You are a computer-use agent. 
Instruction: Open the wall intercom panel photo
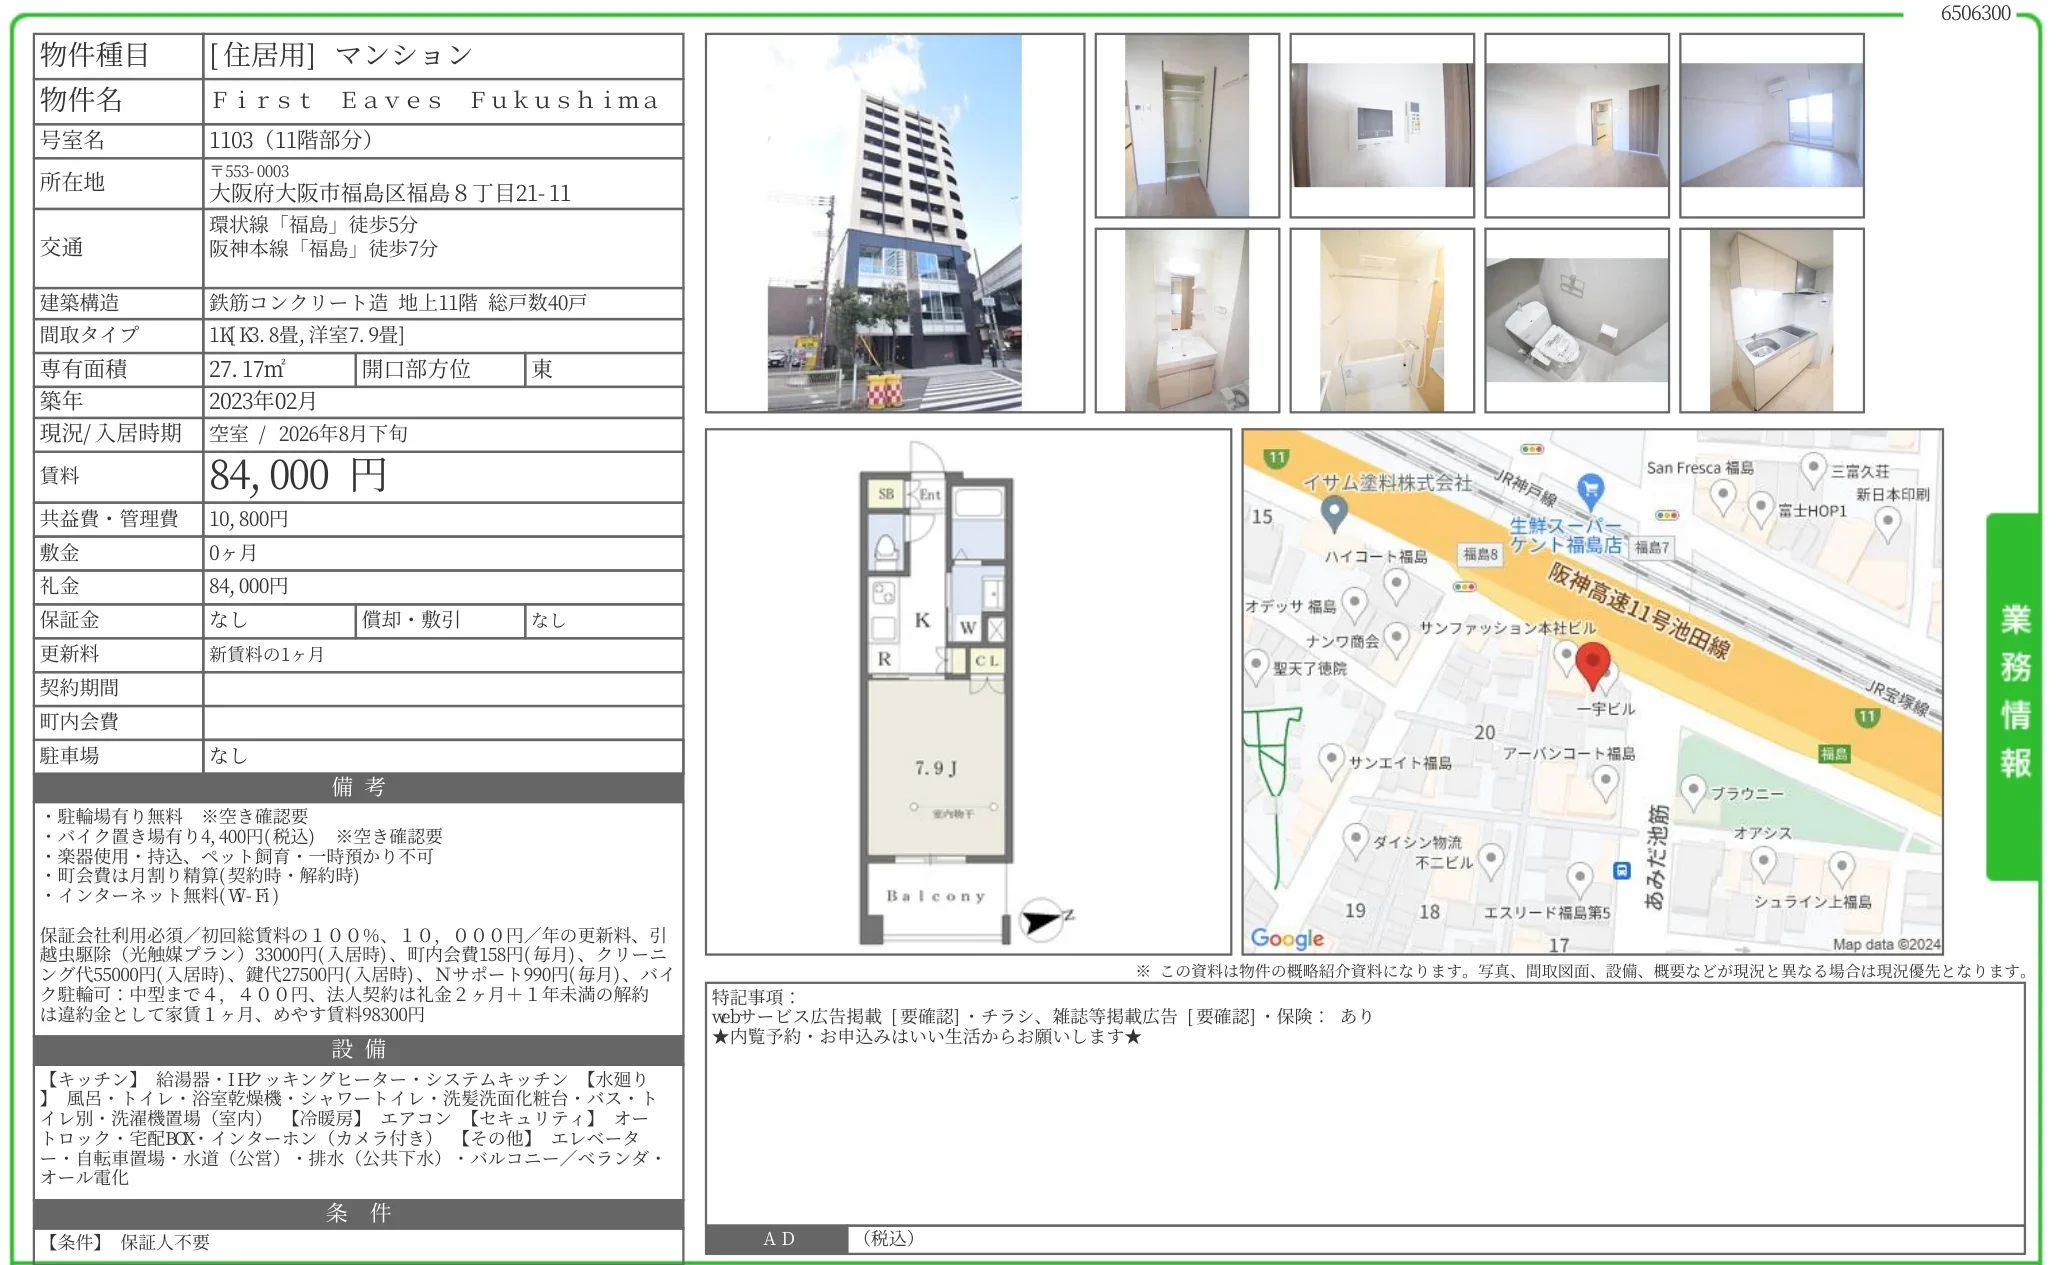tap(1382, 125)
